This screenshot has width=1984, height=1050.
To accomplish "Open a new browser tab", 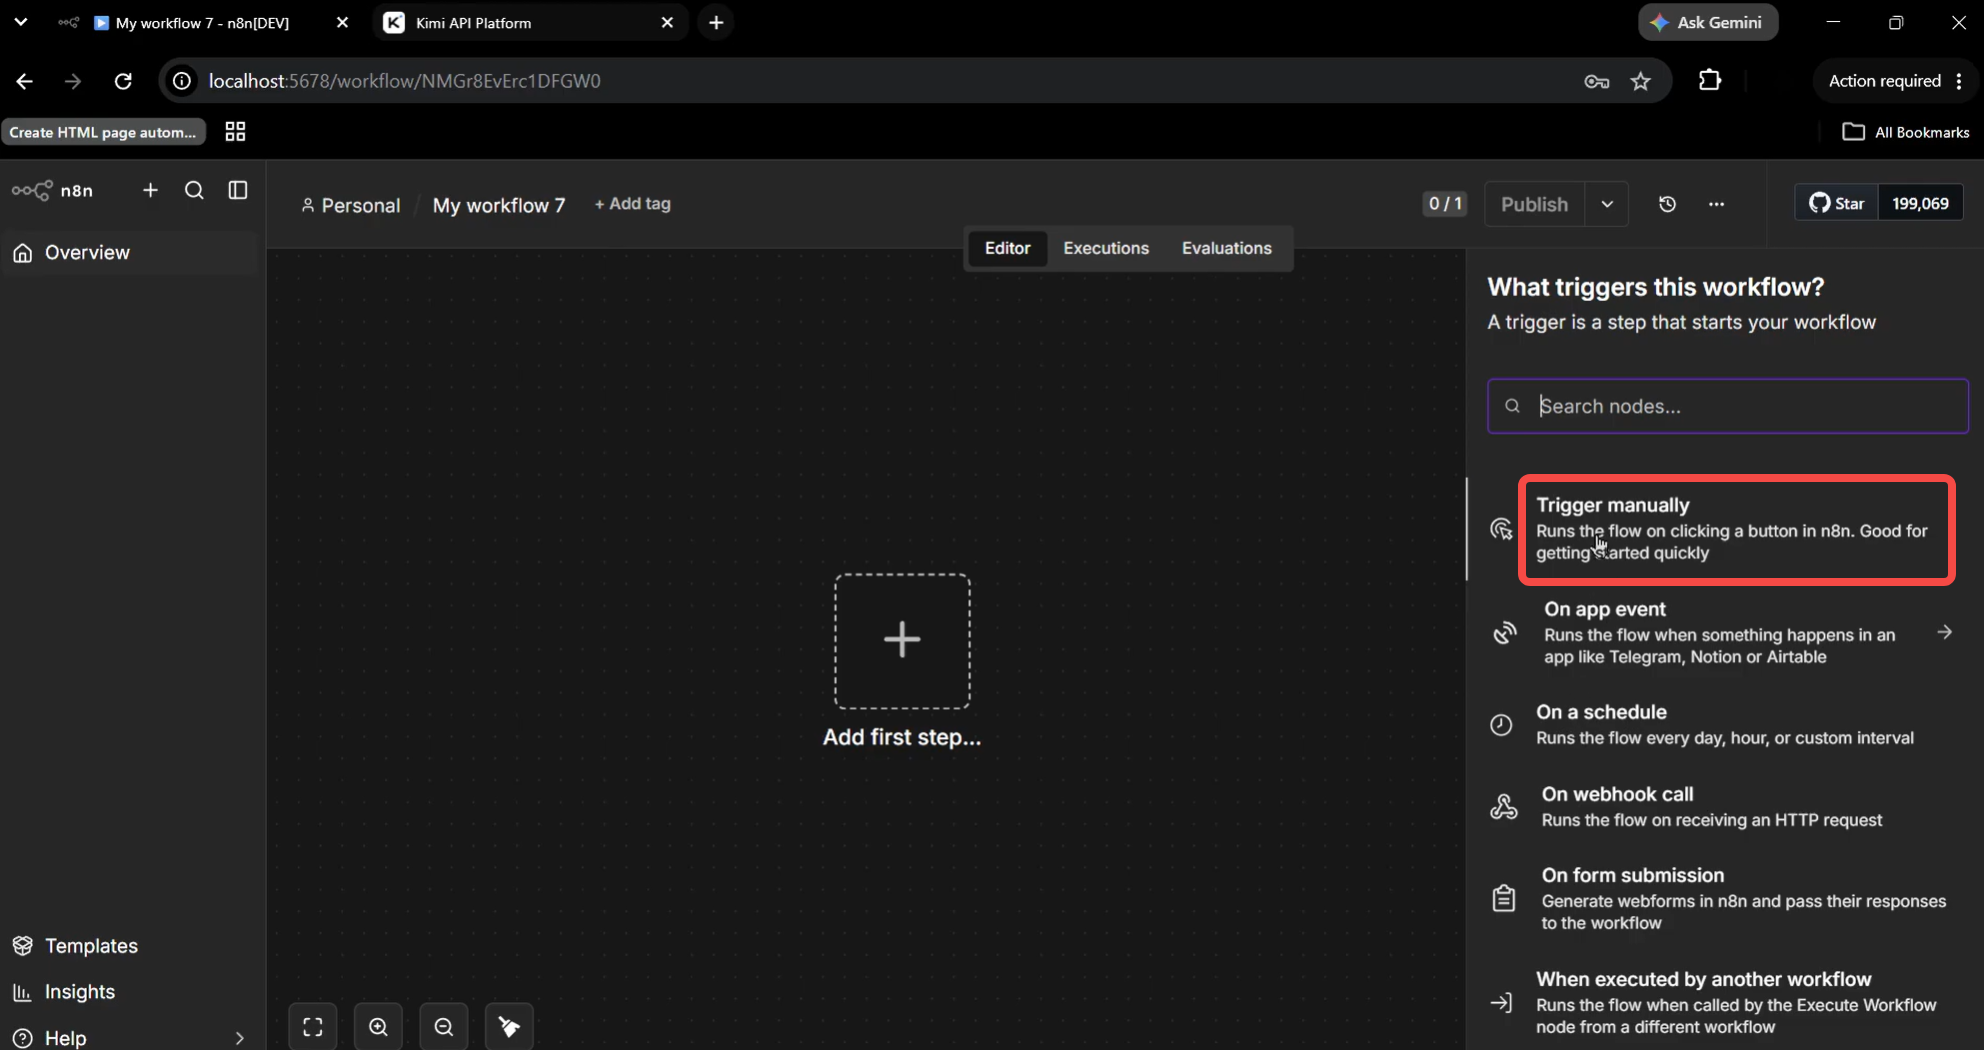I will click(716, 22).
